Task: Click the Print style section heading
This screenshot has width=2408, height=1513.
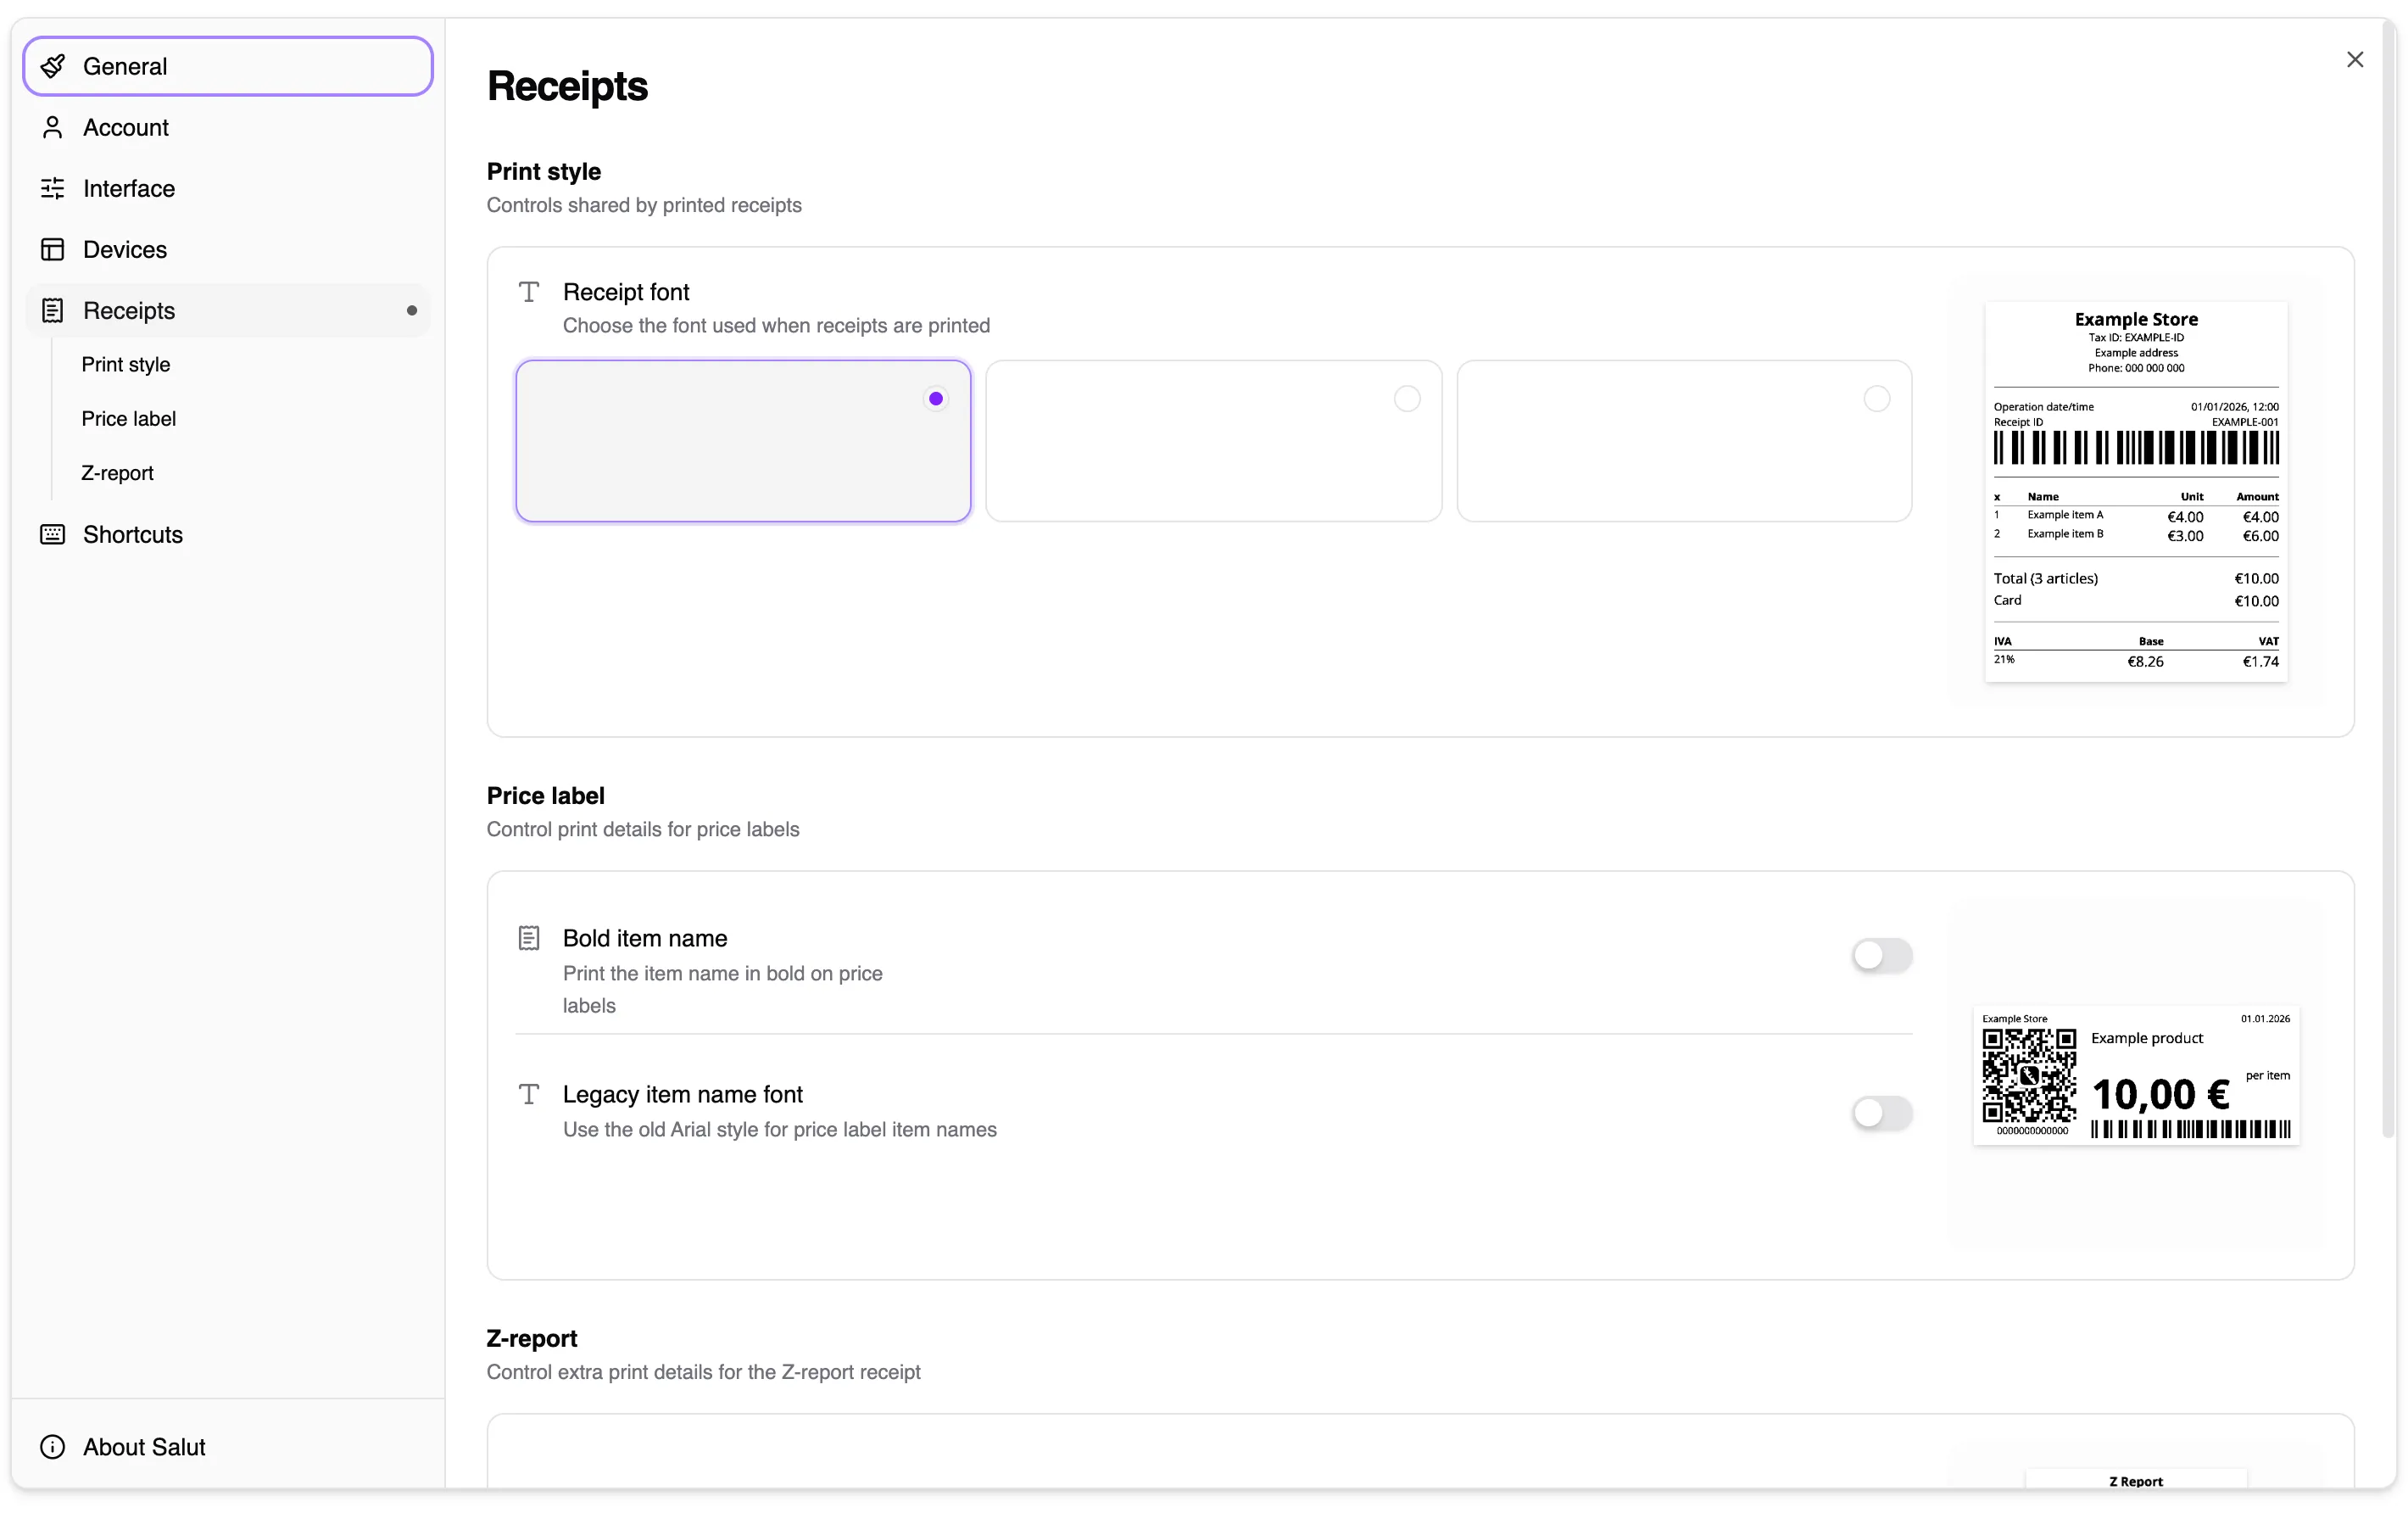Action: pos(544,171)
